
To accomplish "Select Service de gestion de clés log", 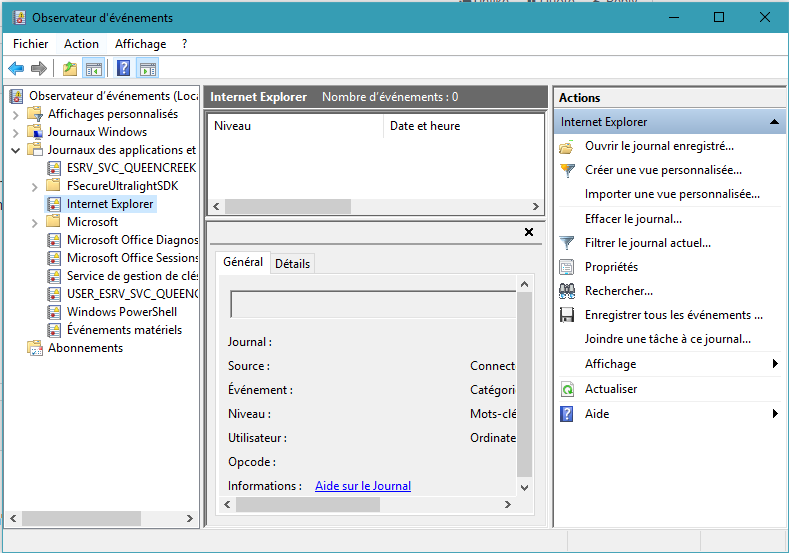I will coord(132,276).
